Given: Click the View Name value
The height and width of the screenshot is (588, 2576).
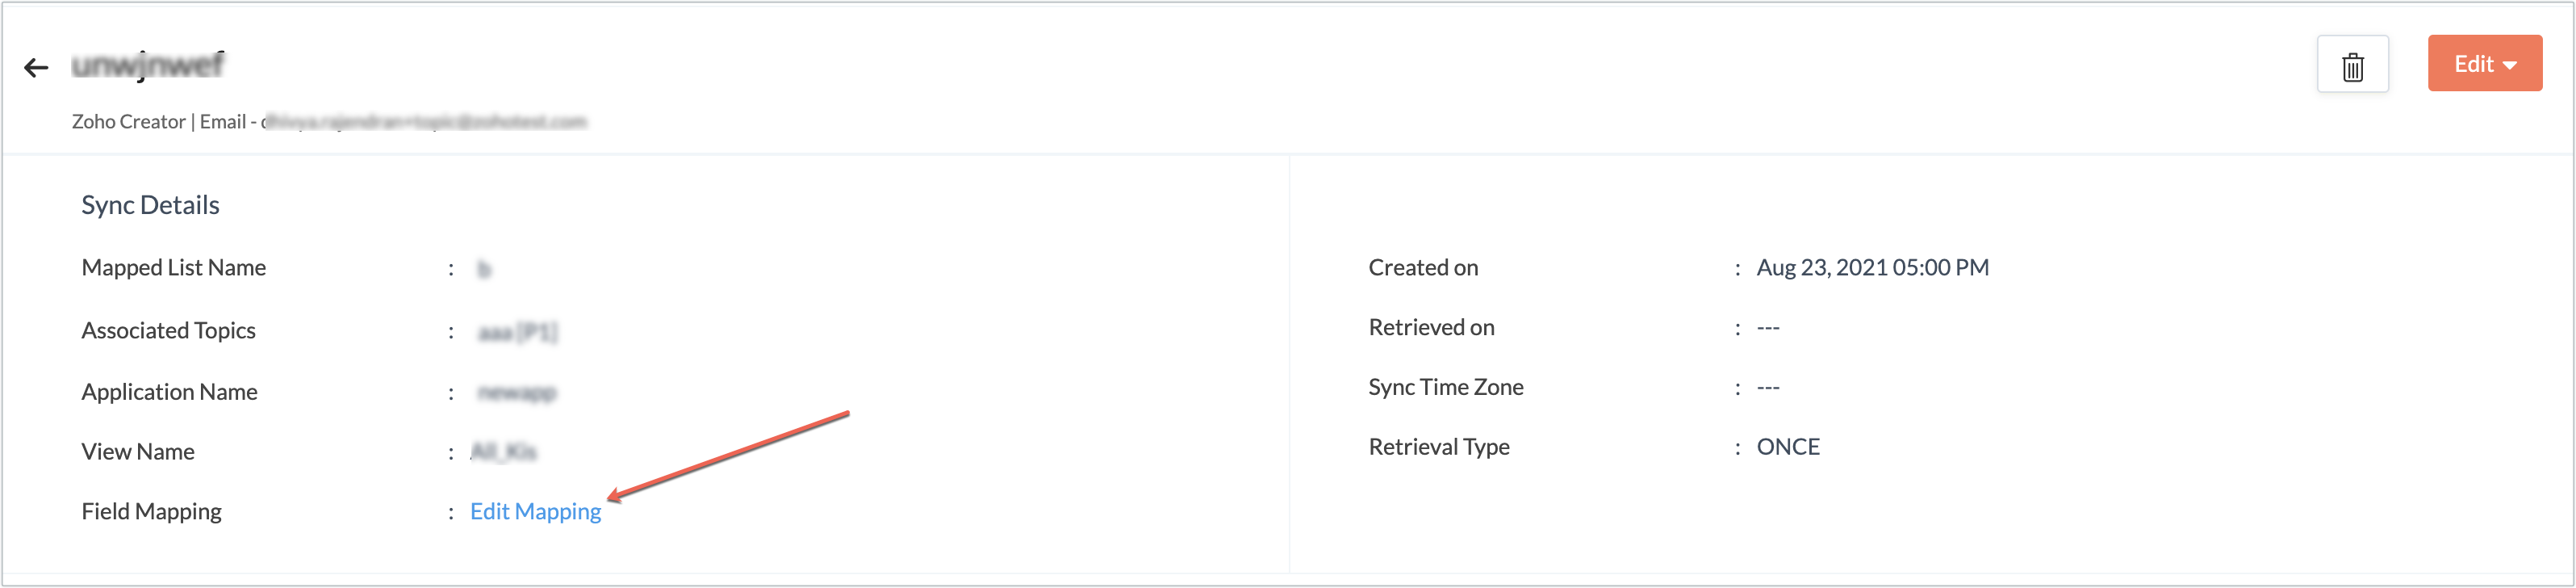Looking at the screenshot, I should 504,452.
